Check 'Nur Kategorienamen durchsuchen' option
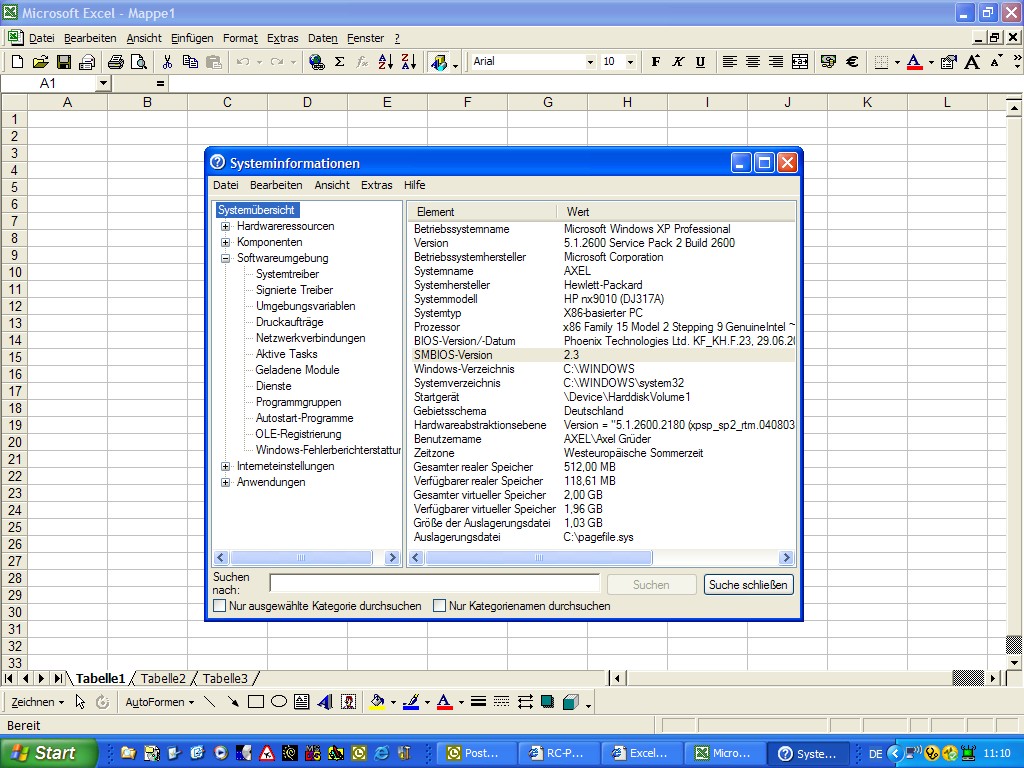This screenshot has width=1024, height=768. click(439, 606)
